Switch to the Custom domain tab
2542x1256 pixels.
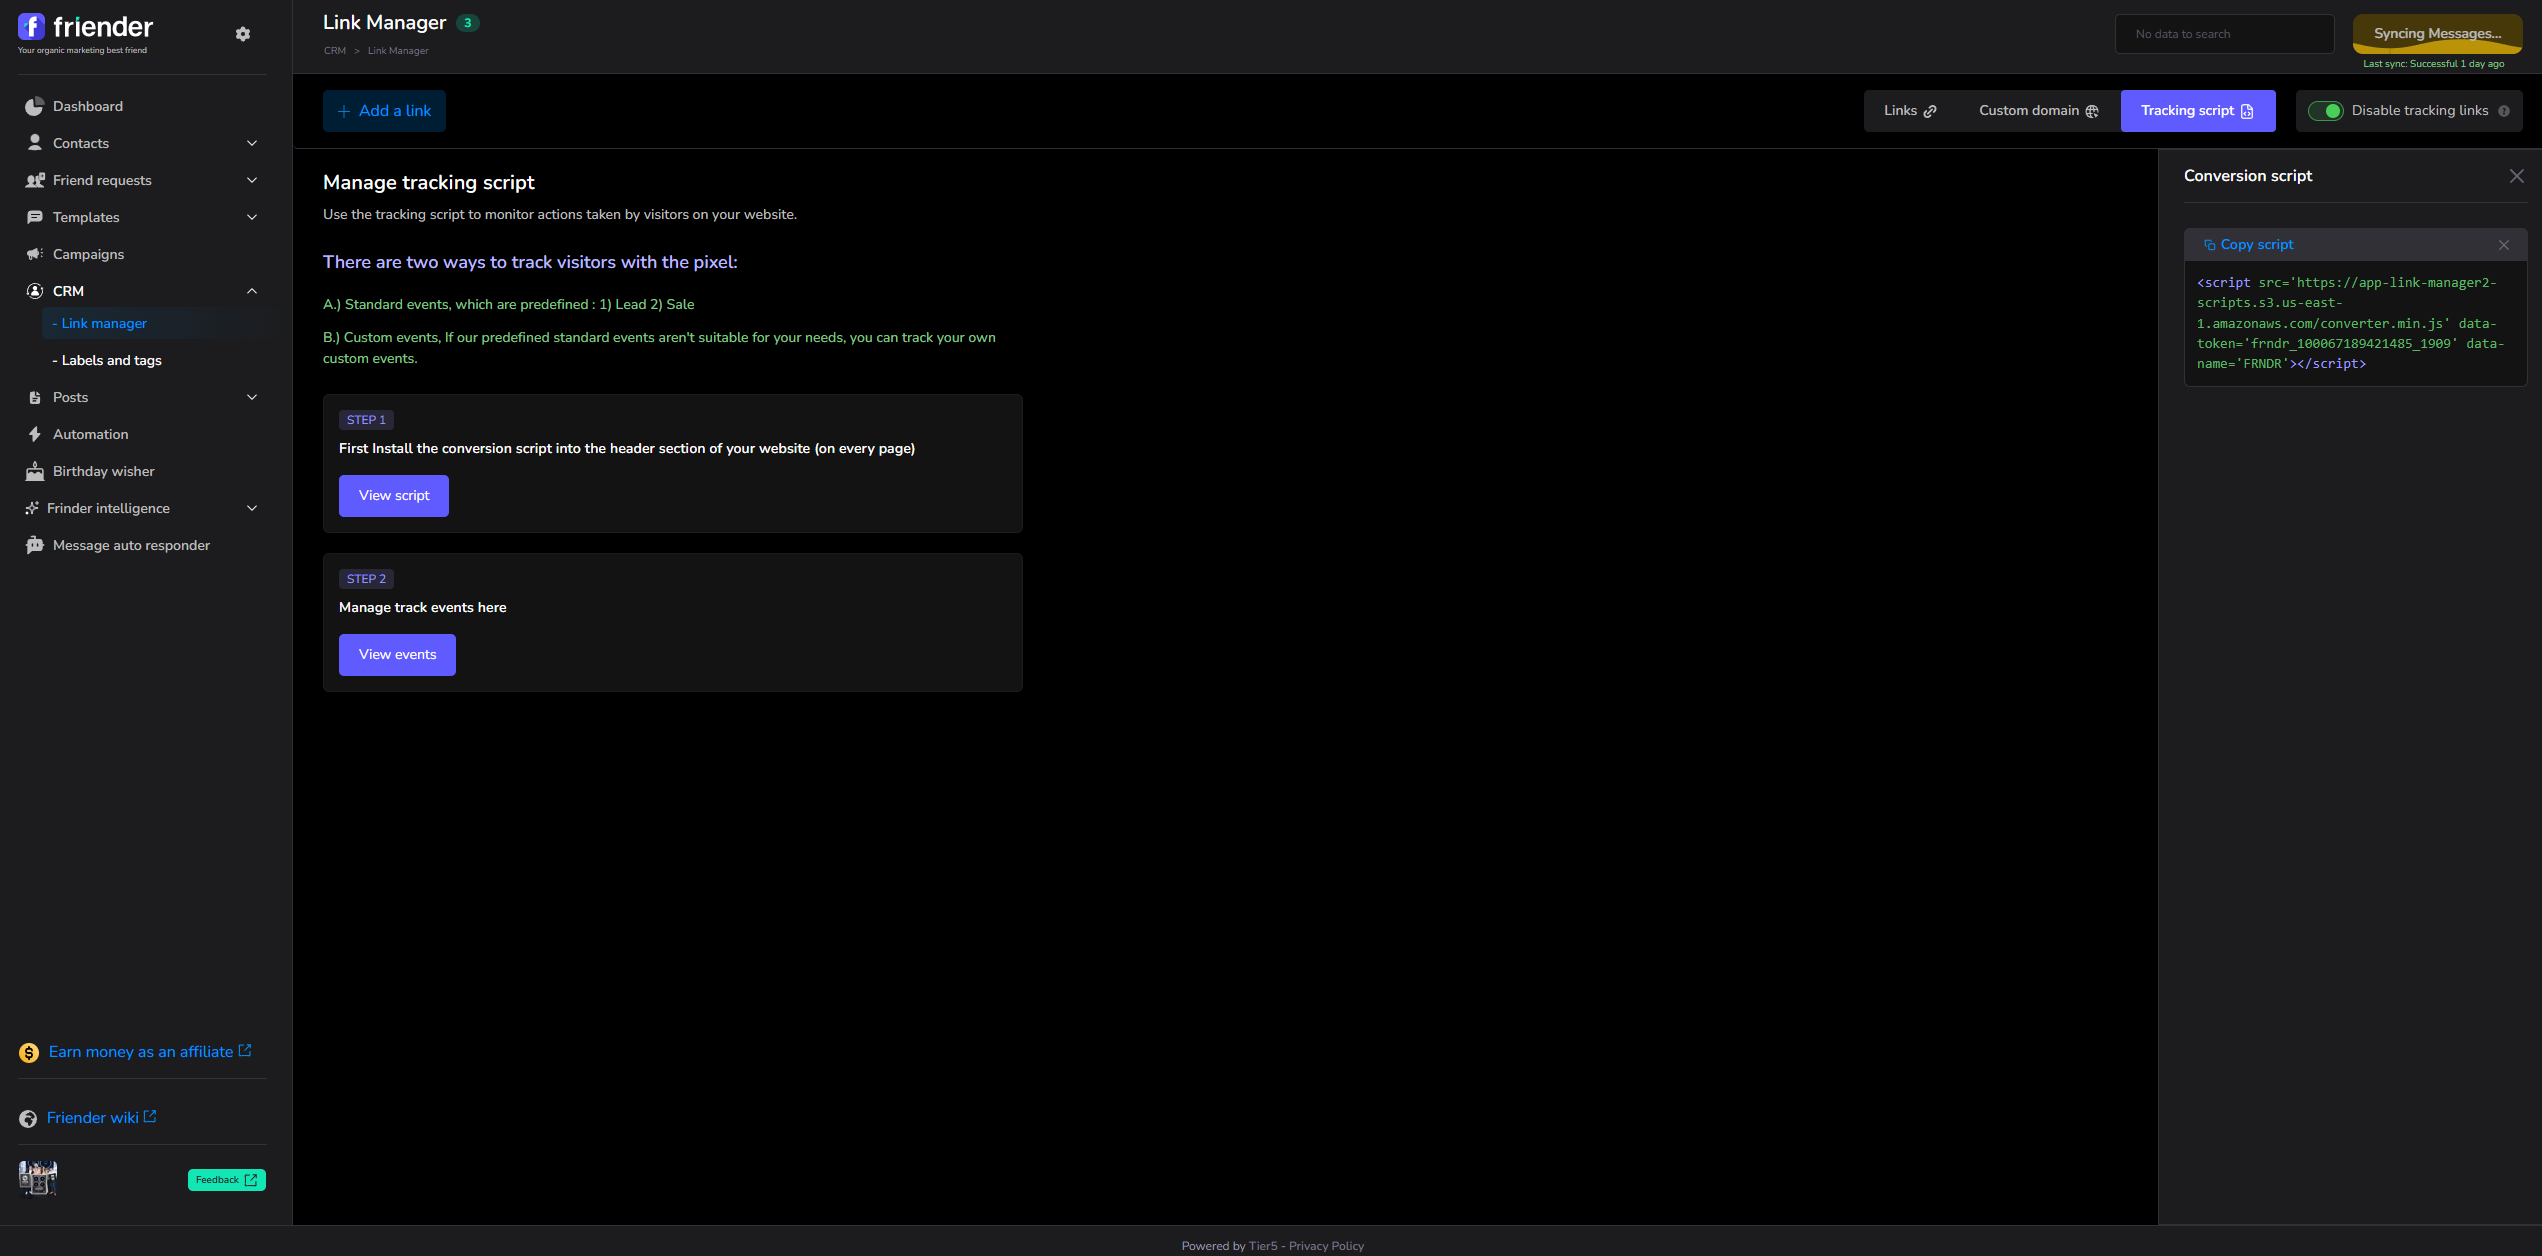(2038, 111)
